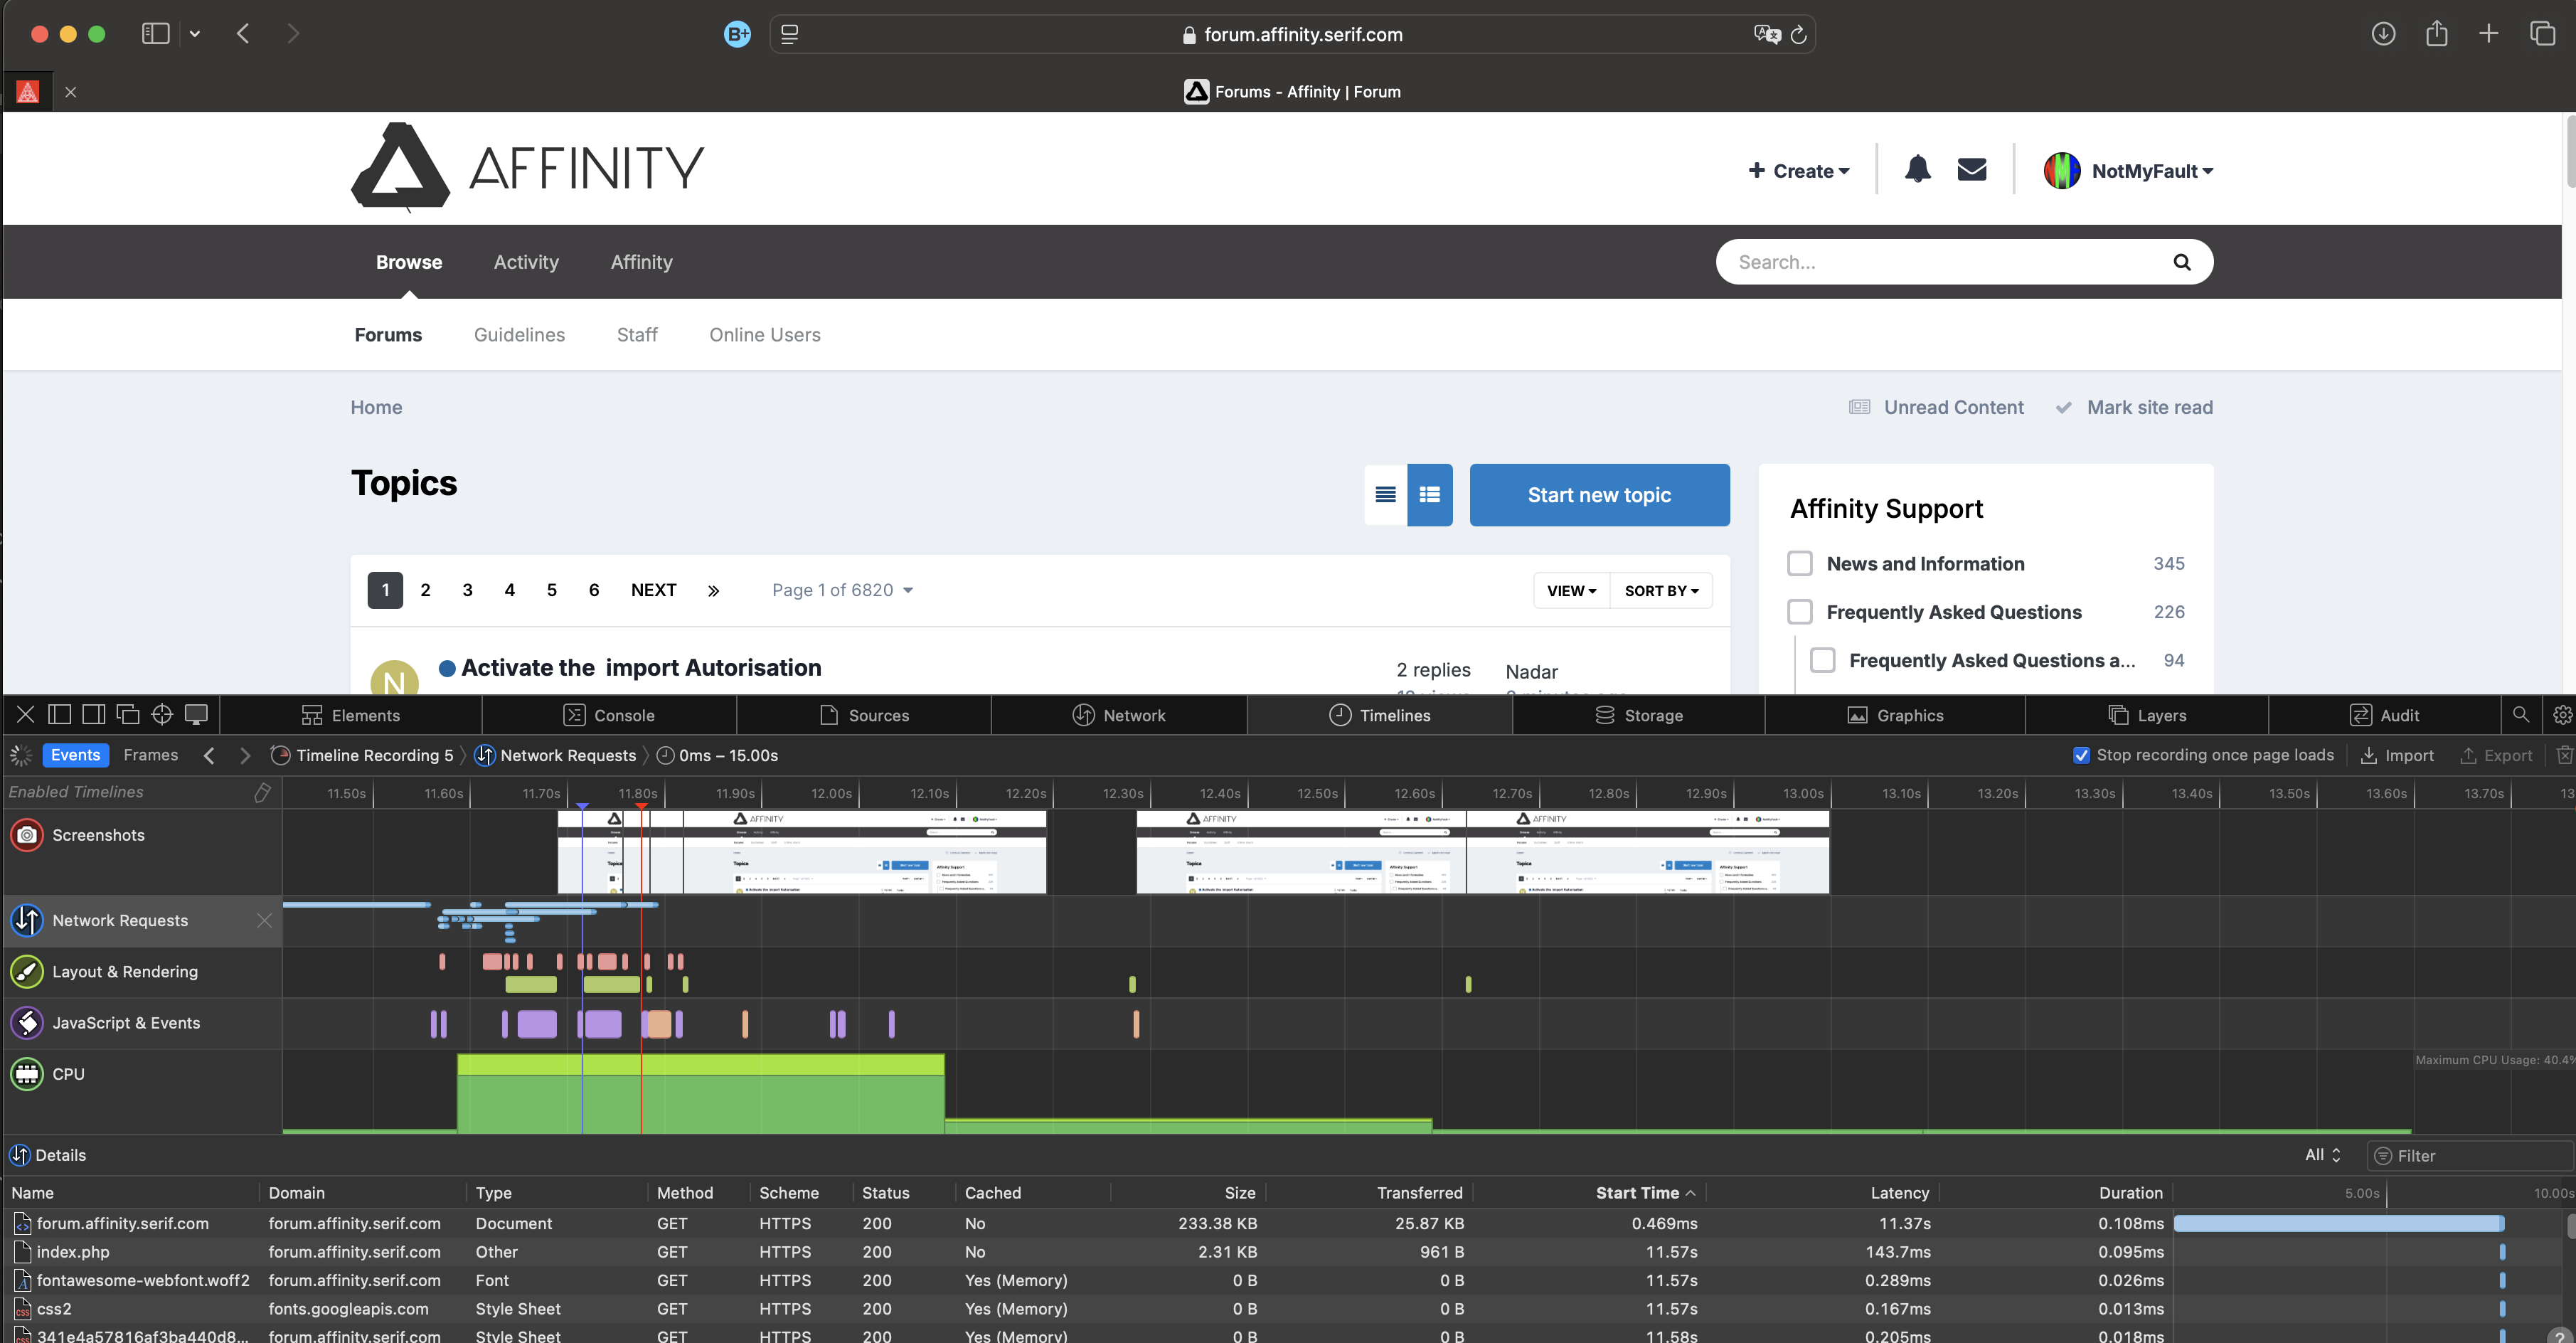Dock inspector to right side icon

point(94,714)
